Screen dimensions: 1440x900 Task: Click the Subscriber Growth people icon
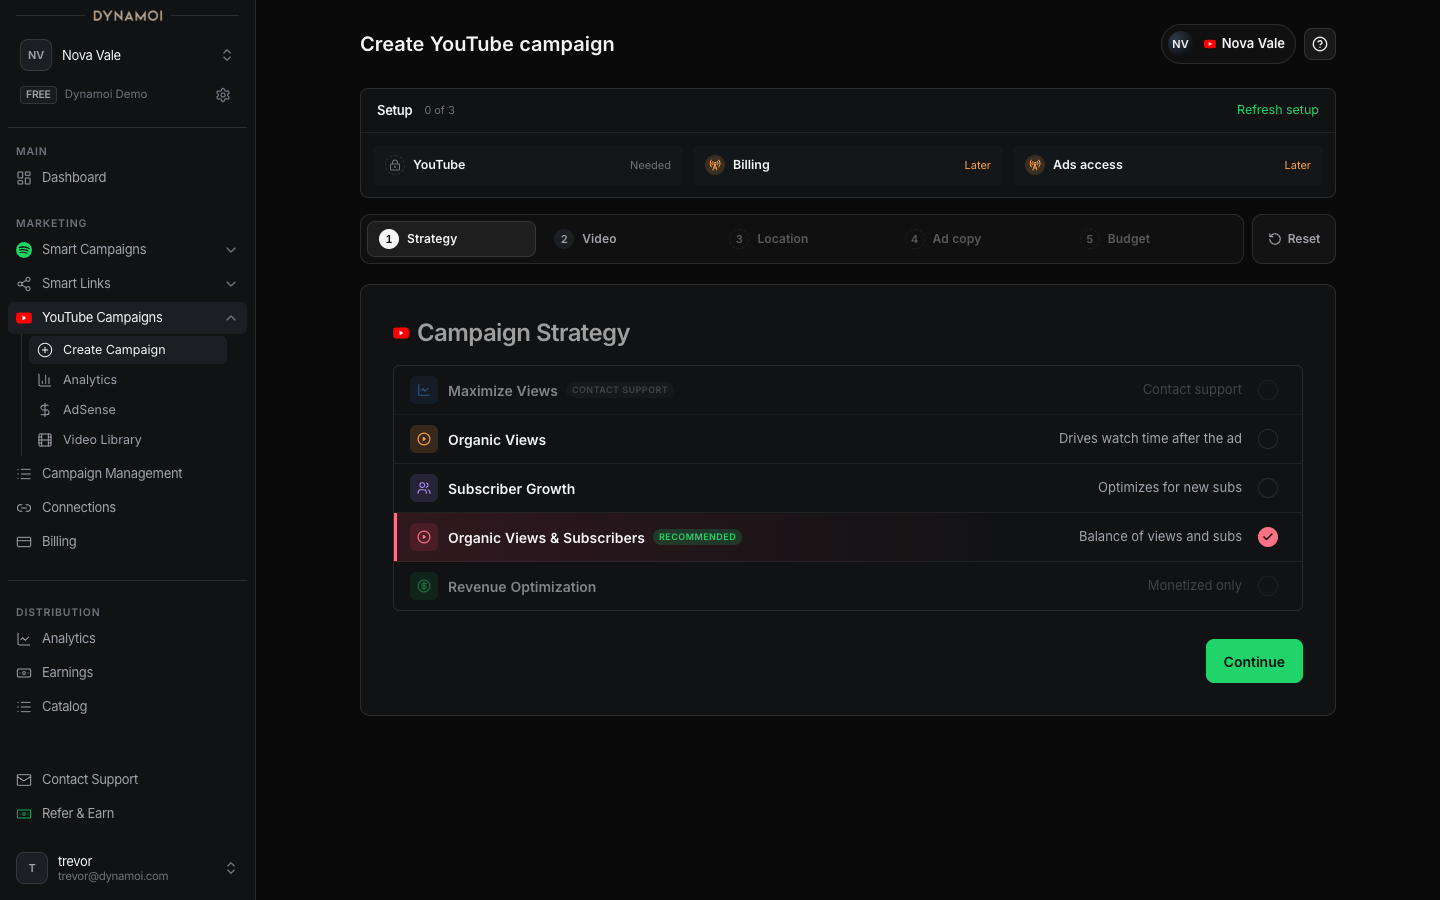424,488
